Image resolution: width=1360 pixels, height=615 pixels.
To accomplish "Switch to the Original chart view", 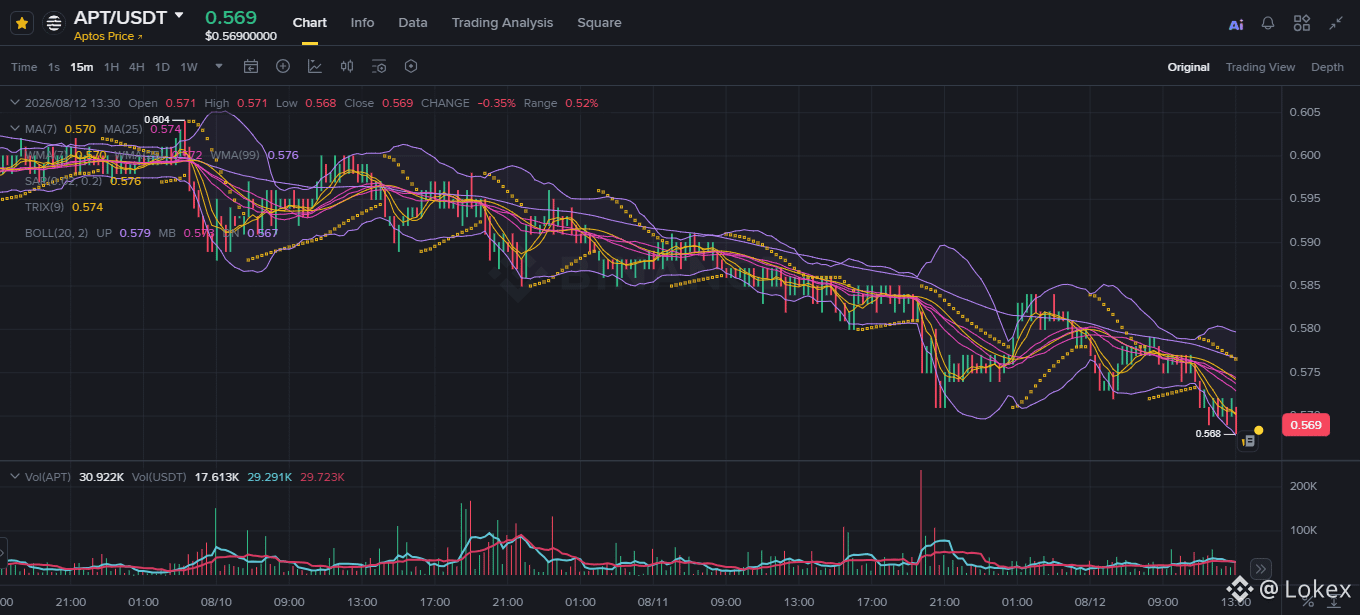I will pos(1188,67).
